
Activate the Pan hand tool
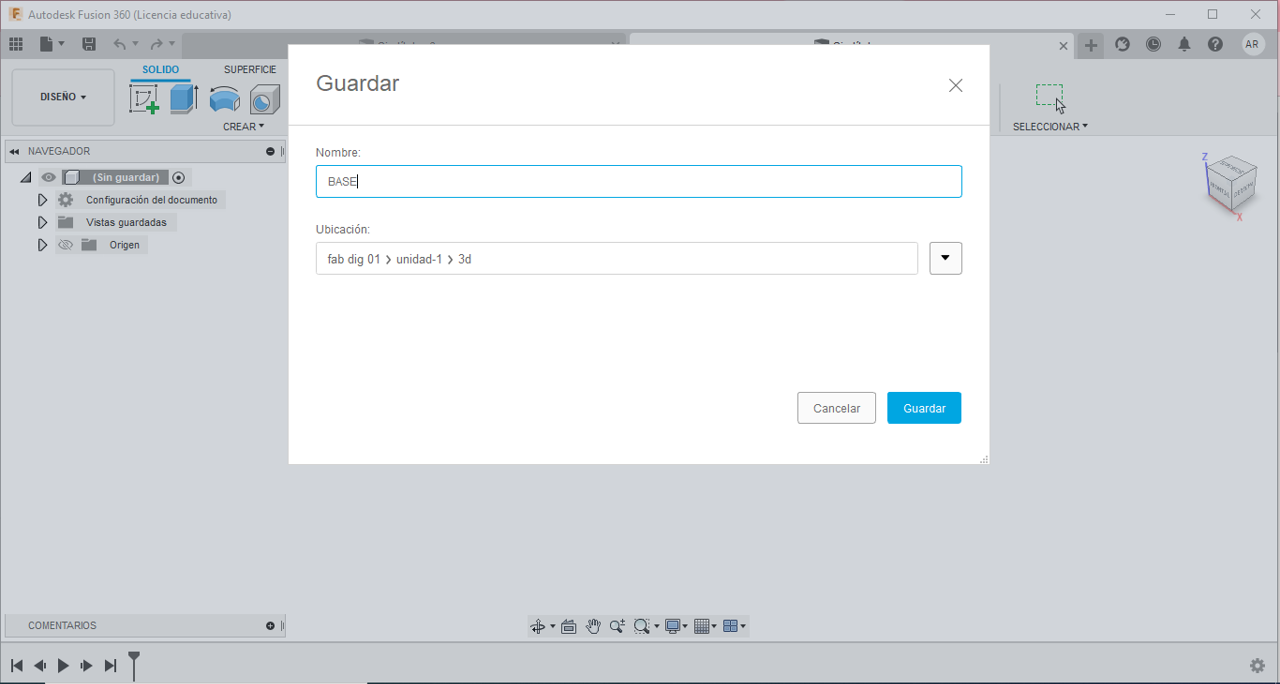point(593,626)
